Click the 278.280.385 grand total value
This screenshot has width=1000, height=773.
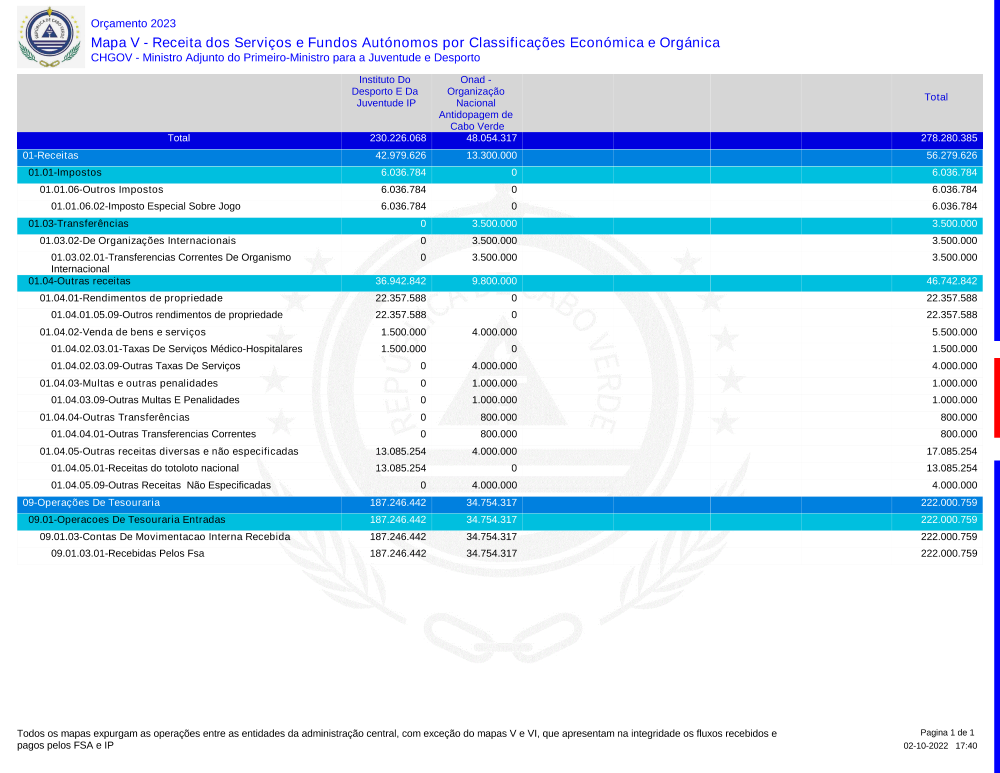click(951, 138)
